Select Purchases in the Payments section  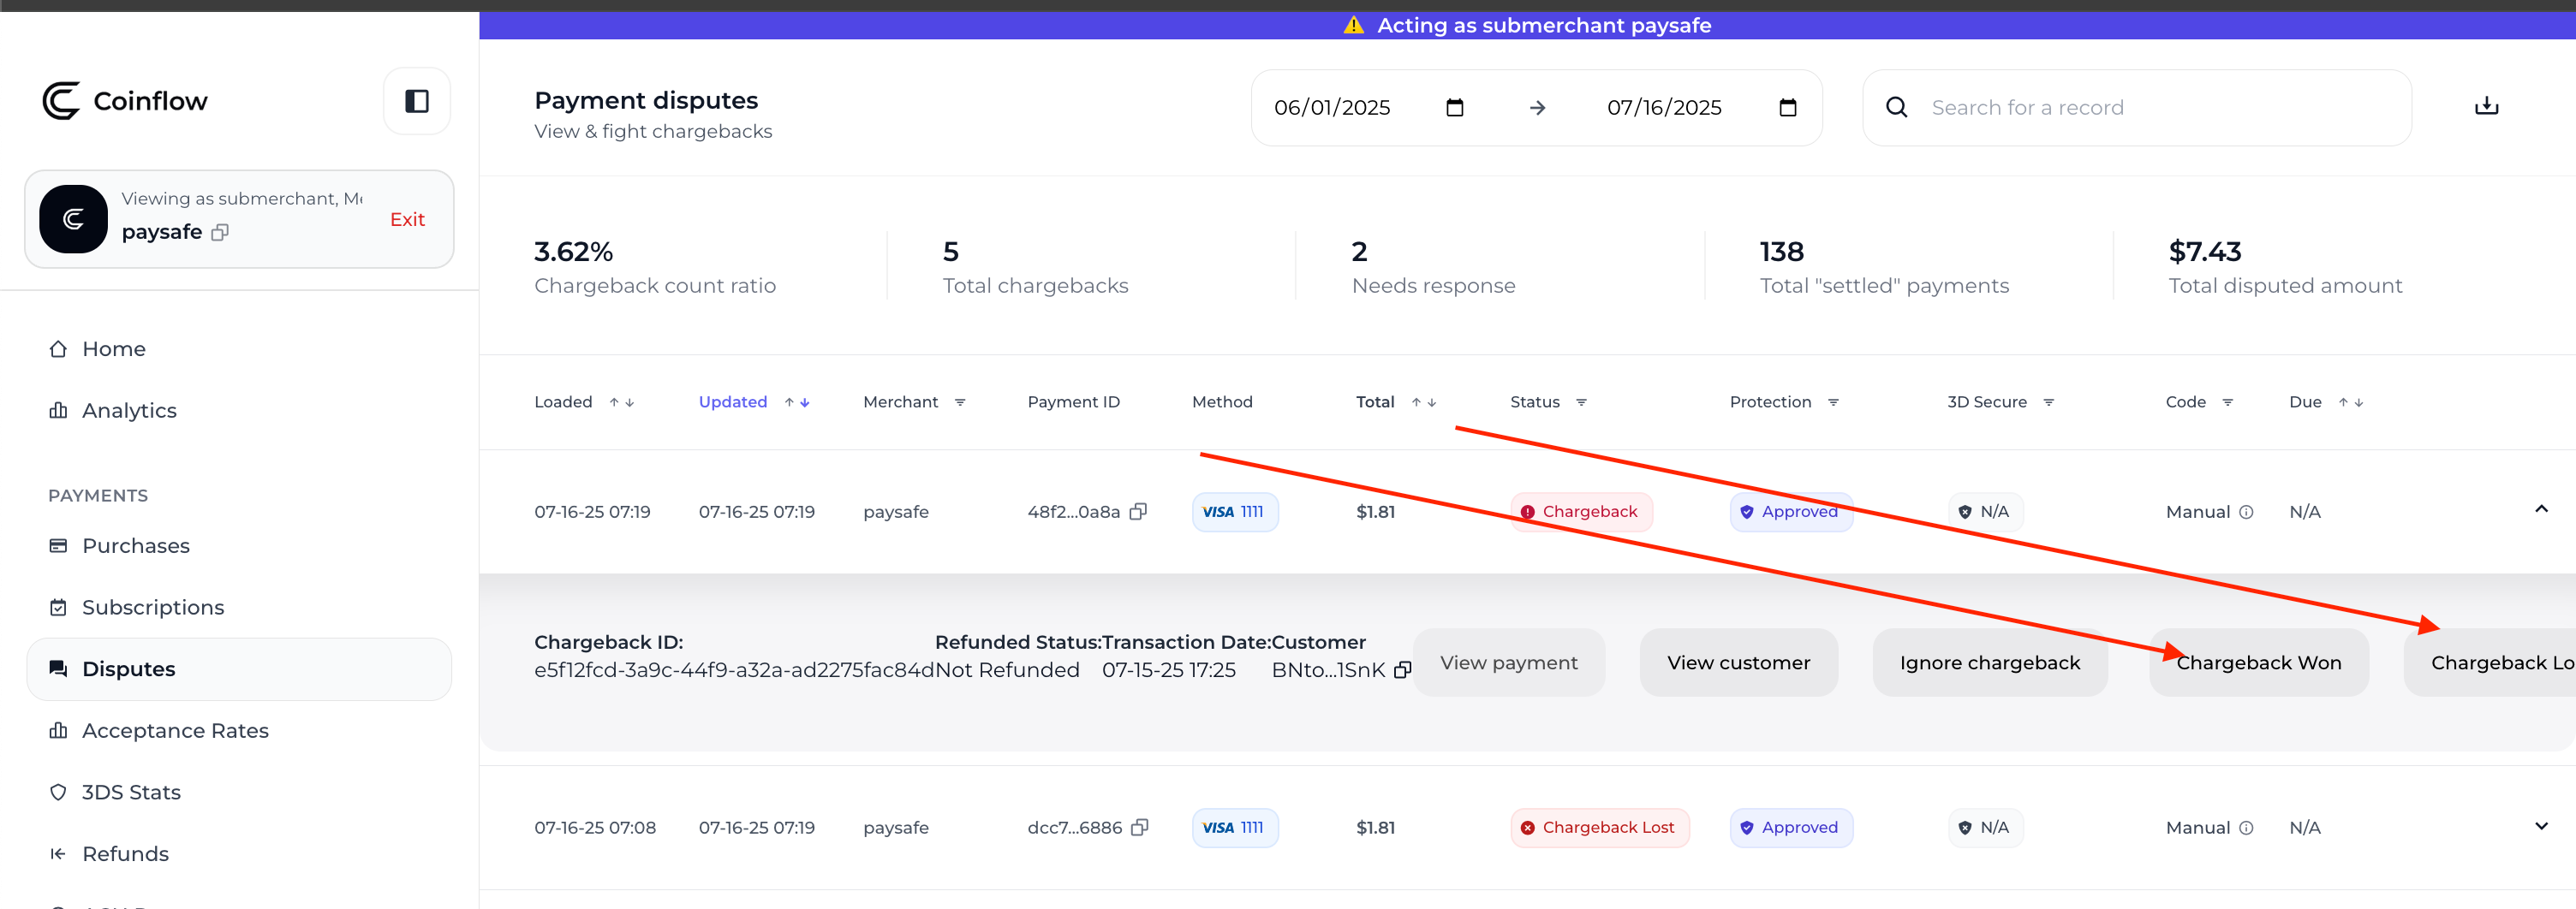[x=136, y=546]
